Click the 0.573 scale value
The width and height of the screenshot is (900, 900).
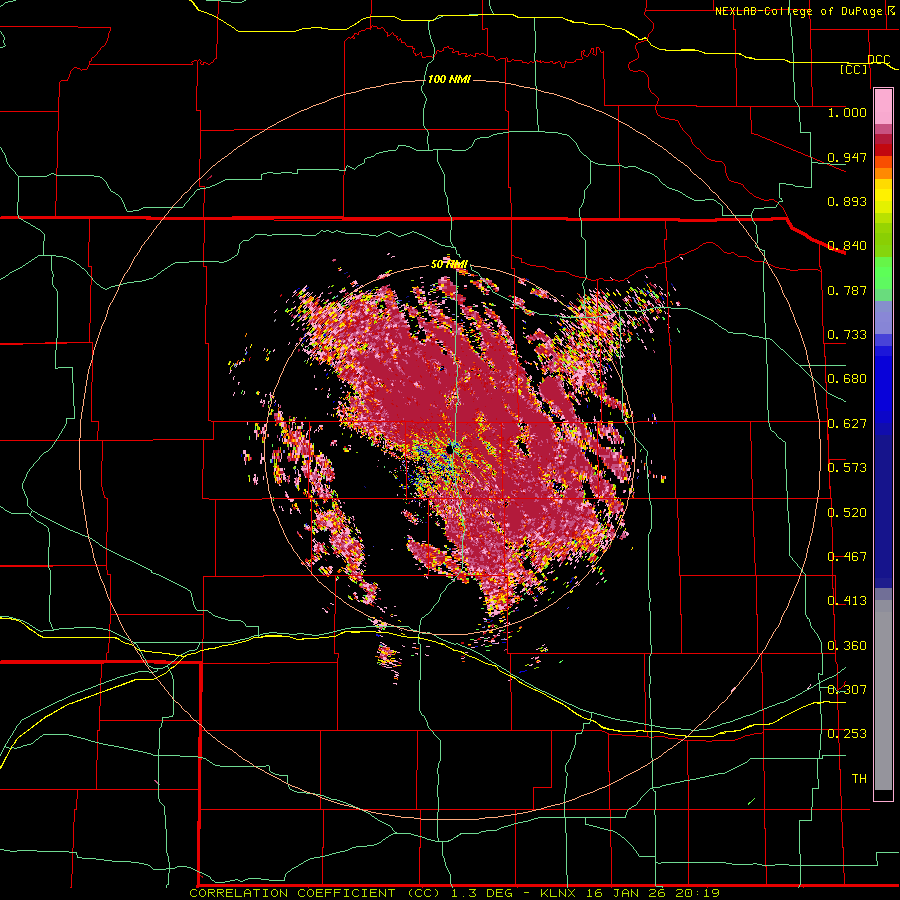pos(847,467)
